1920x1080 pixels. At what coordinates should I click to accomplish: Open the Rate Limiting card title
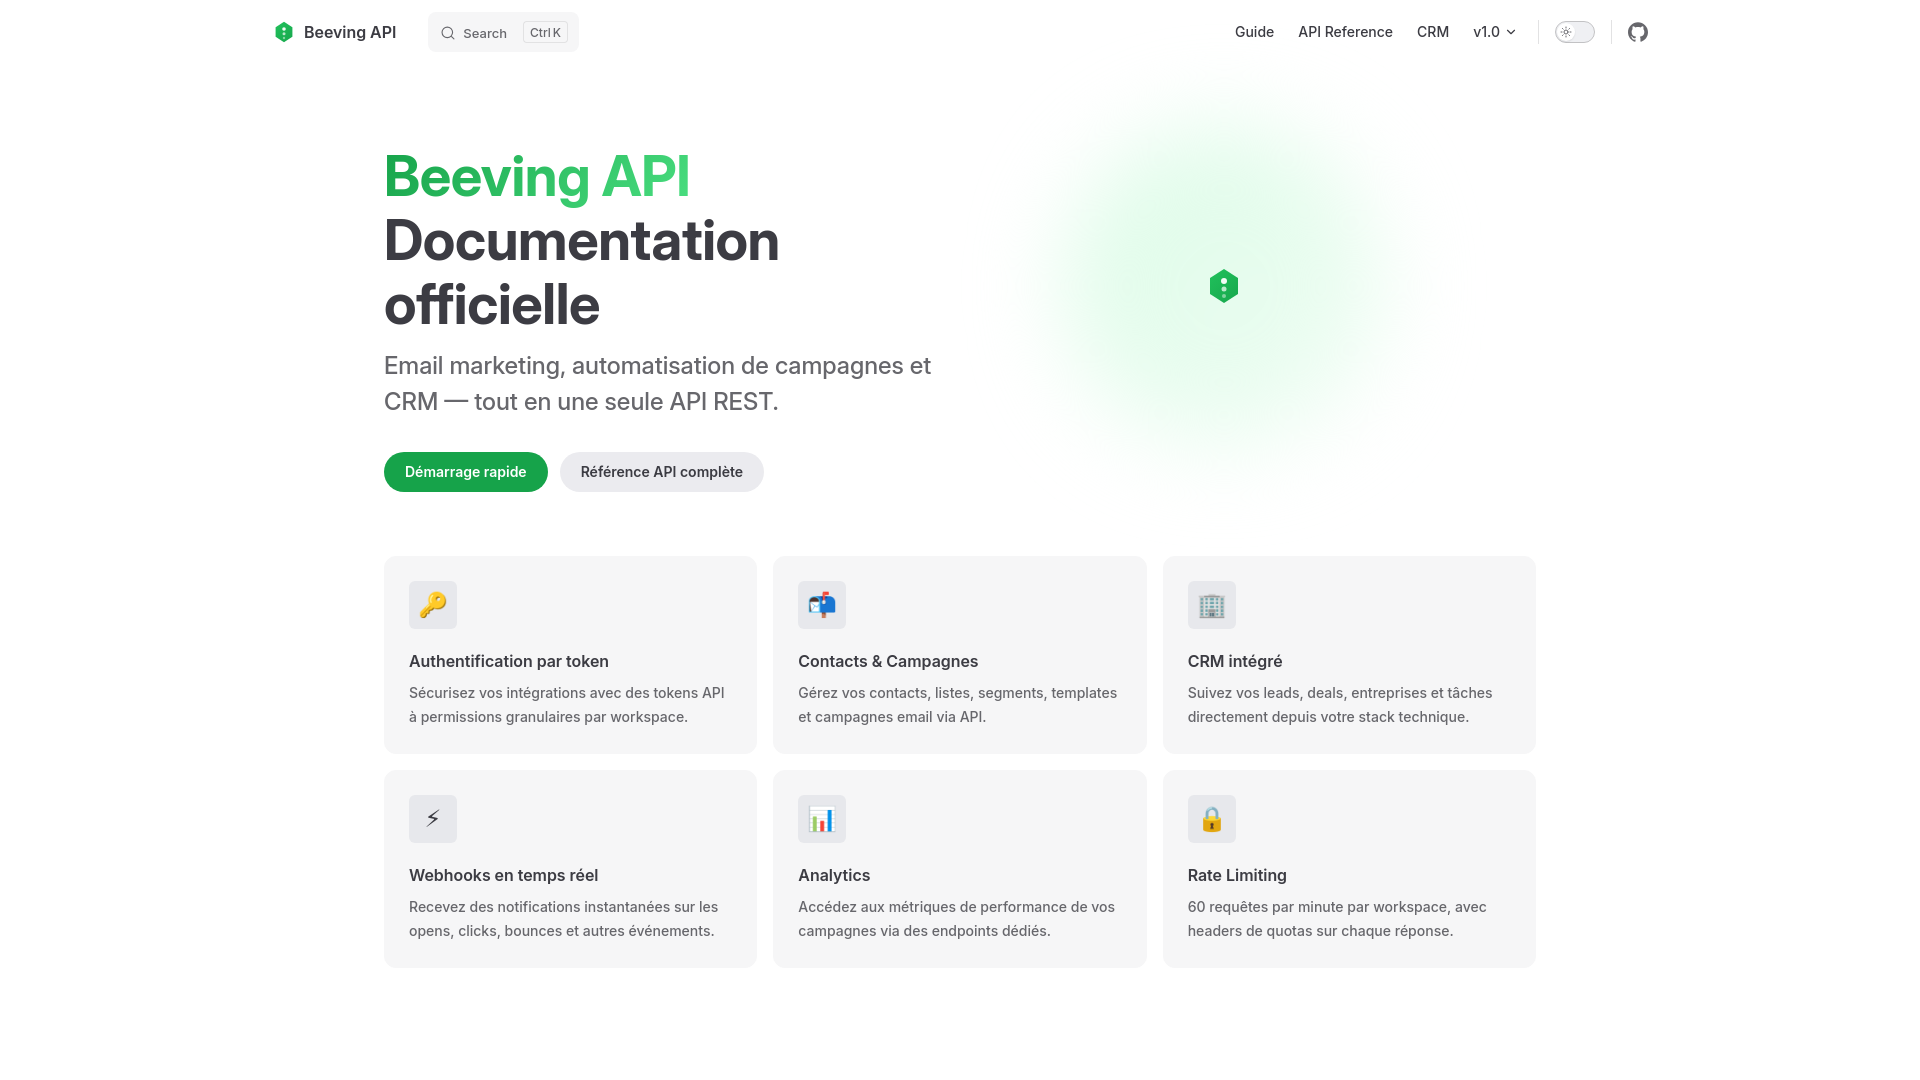[1237, 875]
